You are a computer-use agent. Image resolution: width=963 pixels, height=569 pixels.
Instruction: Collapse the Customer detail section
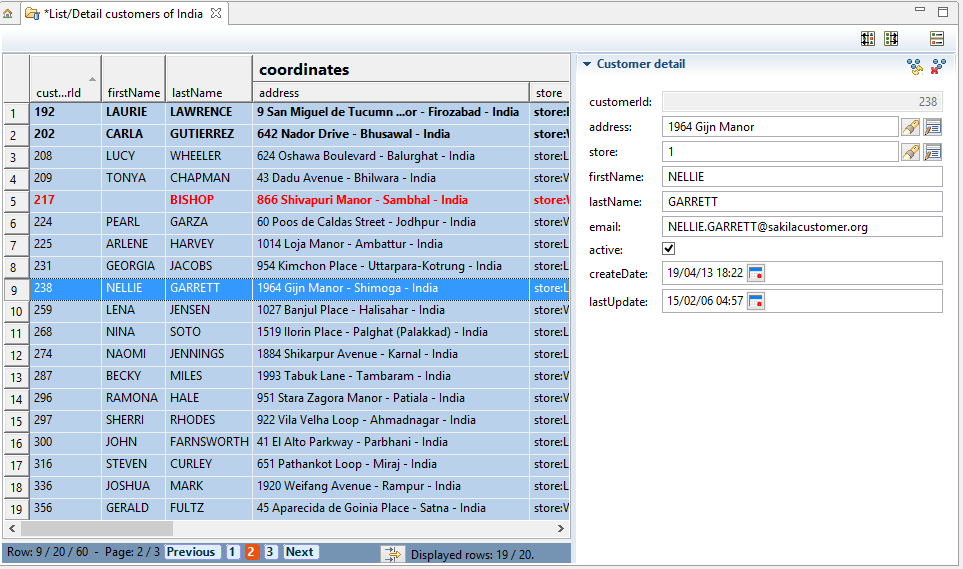[x=586, y=64]
